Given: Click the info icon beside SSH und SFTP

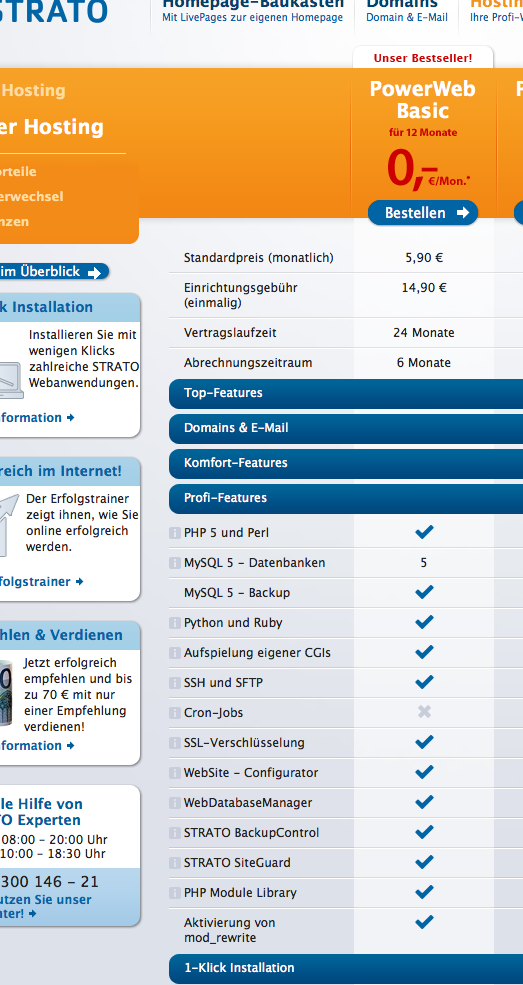Looking at the screenshot, I should pyautogui.click(x=175, y=683).
